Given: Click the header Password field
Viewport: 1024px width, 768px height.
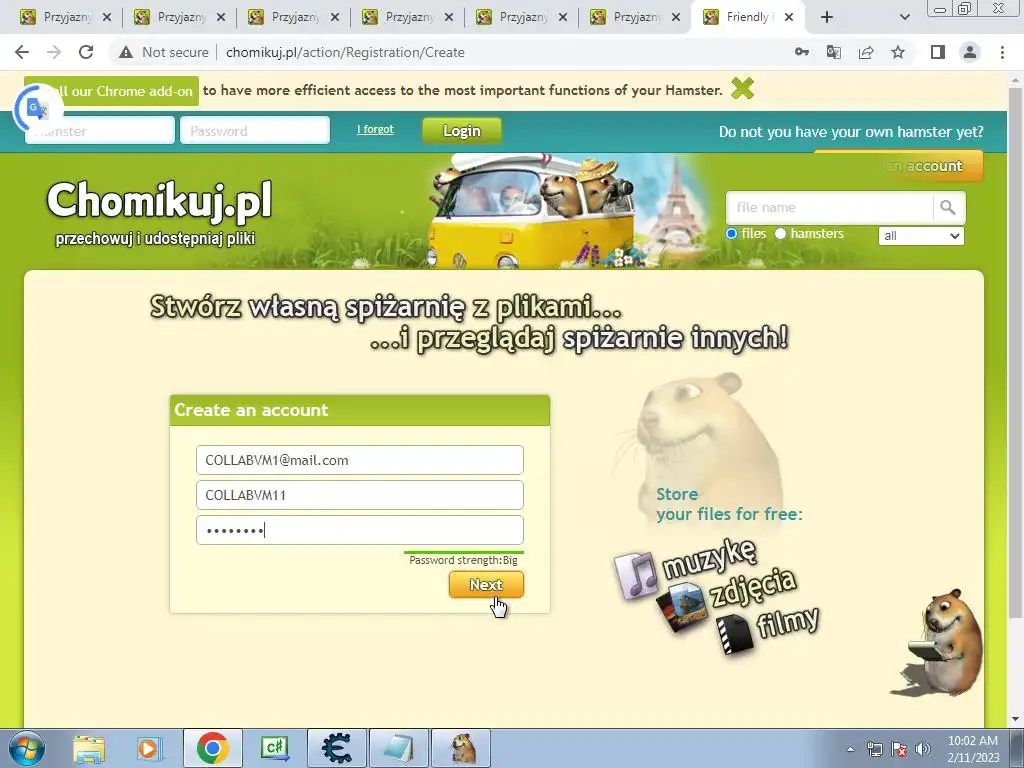Looking at the screenshot, I should 255,131.
